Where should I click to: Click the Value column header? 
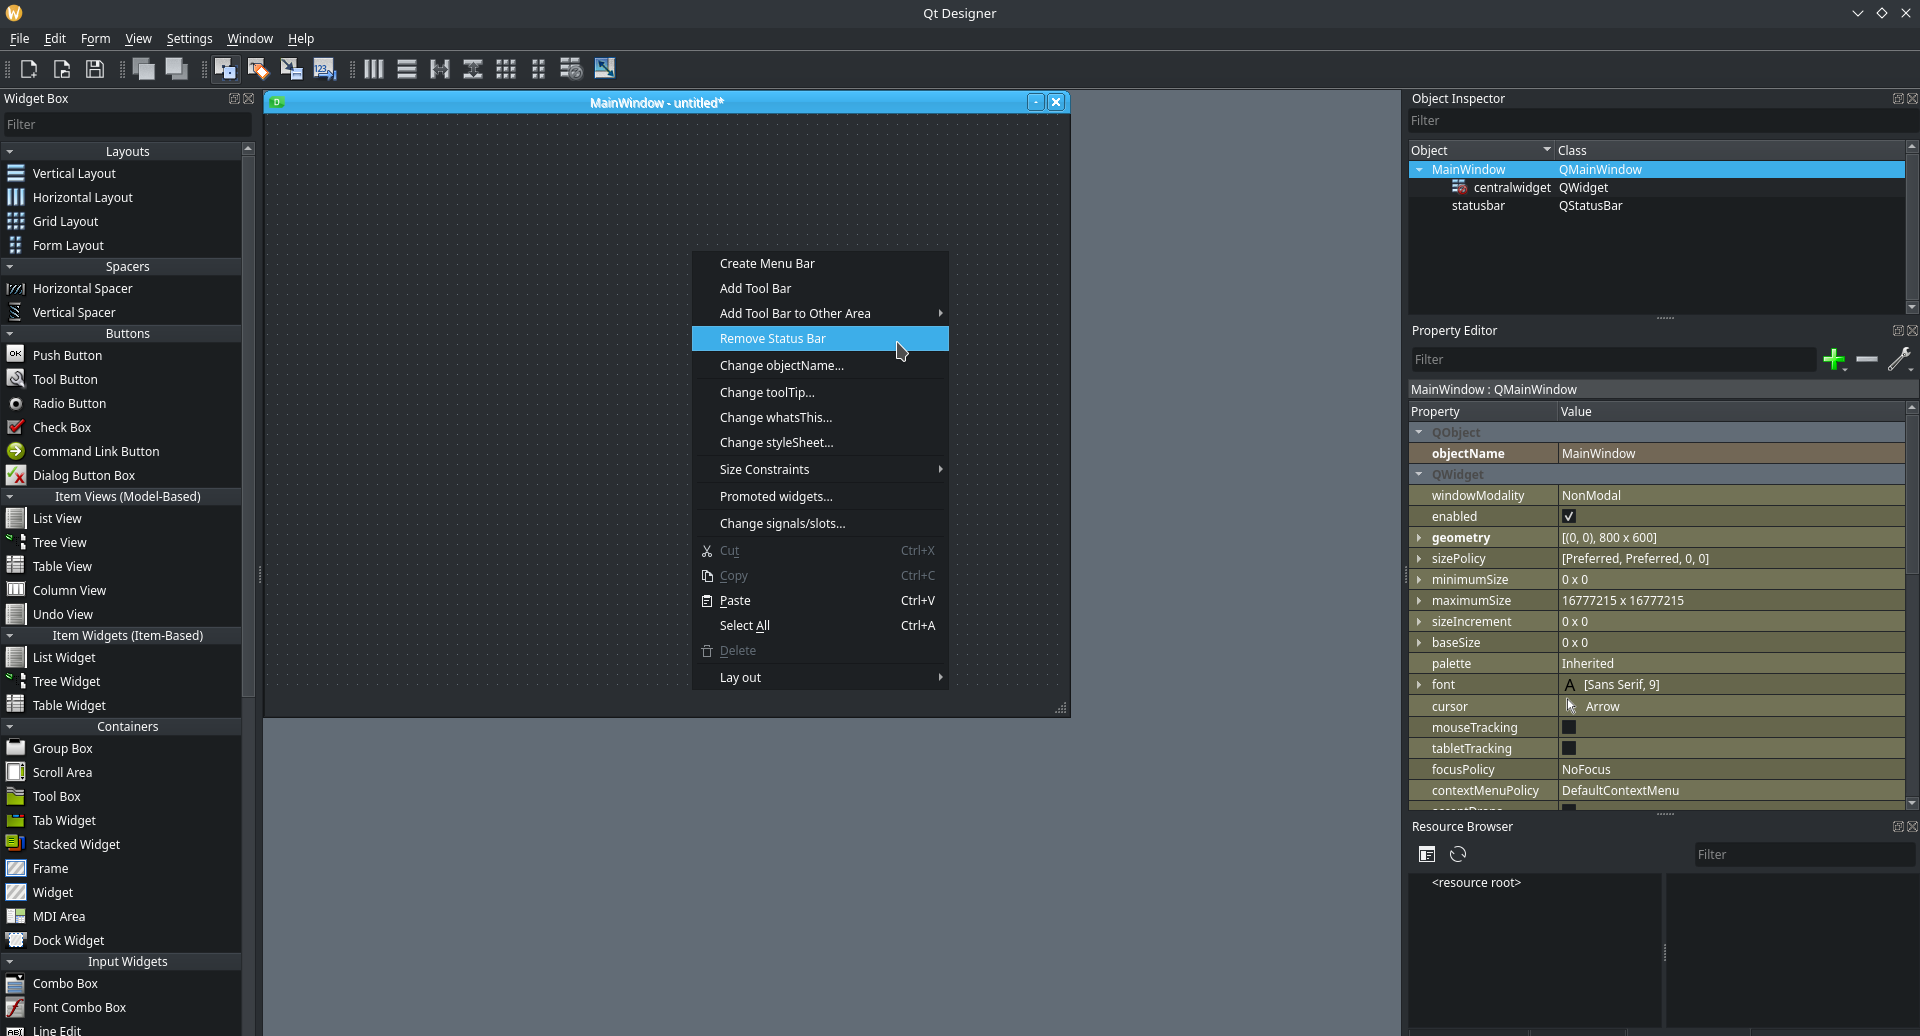(1731, 412)
